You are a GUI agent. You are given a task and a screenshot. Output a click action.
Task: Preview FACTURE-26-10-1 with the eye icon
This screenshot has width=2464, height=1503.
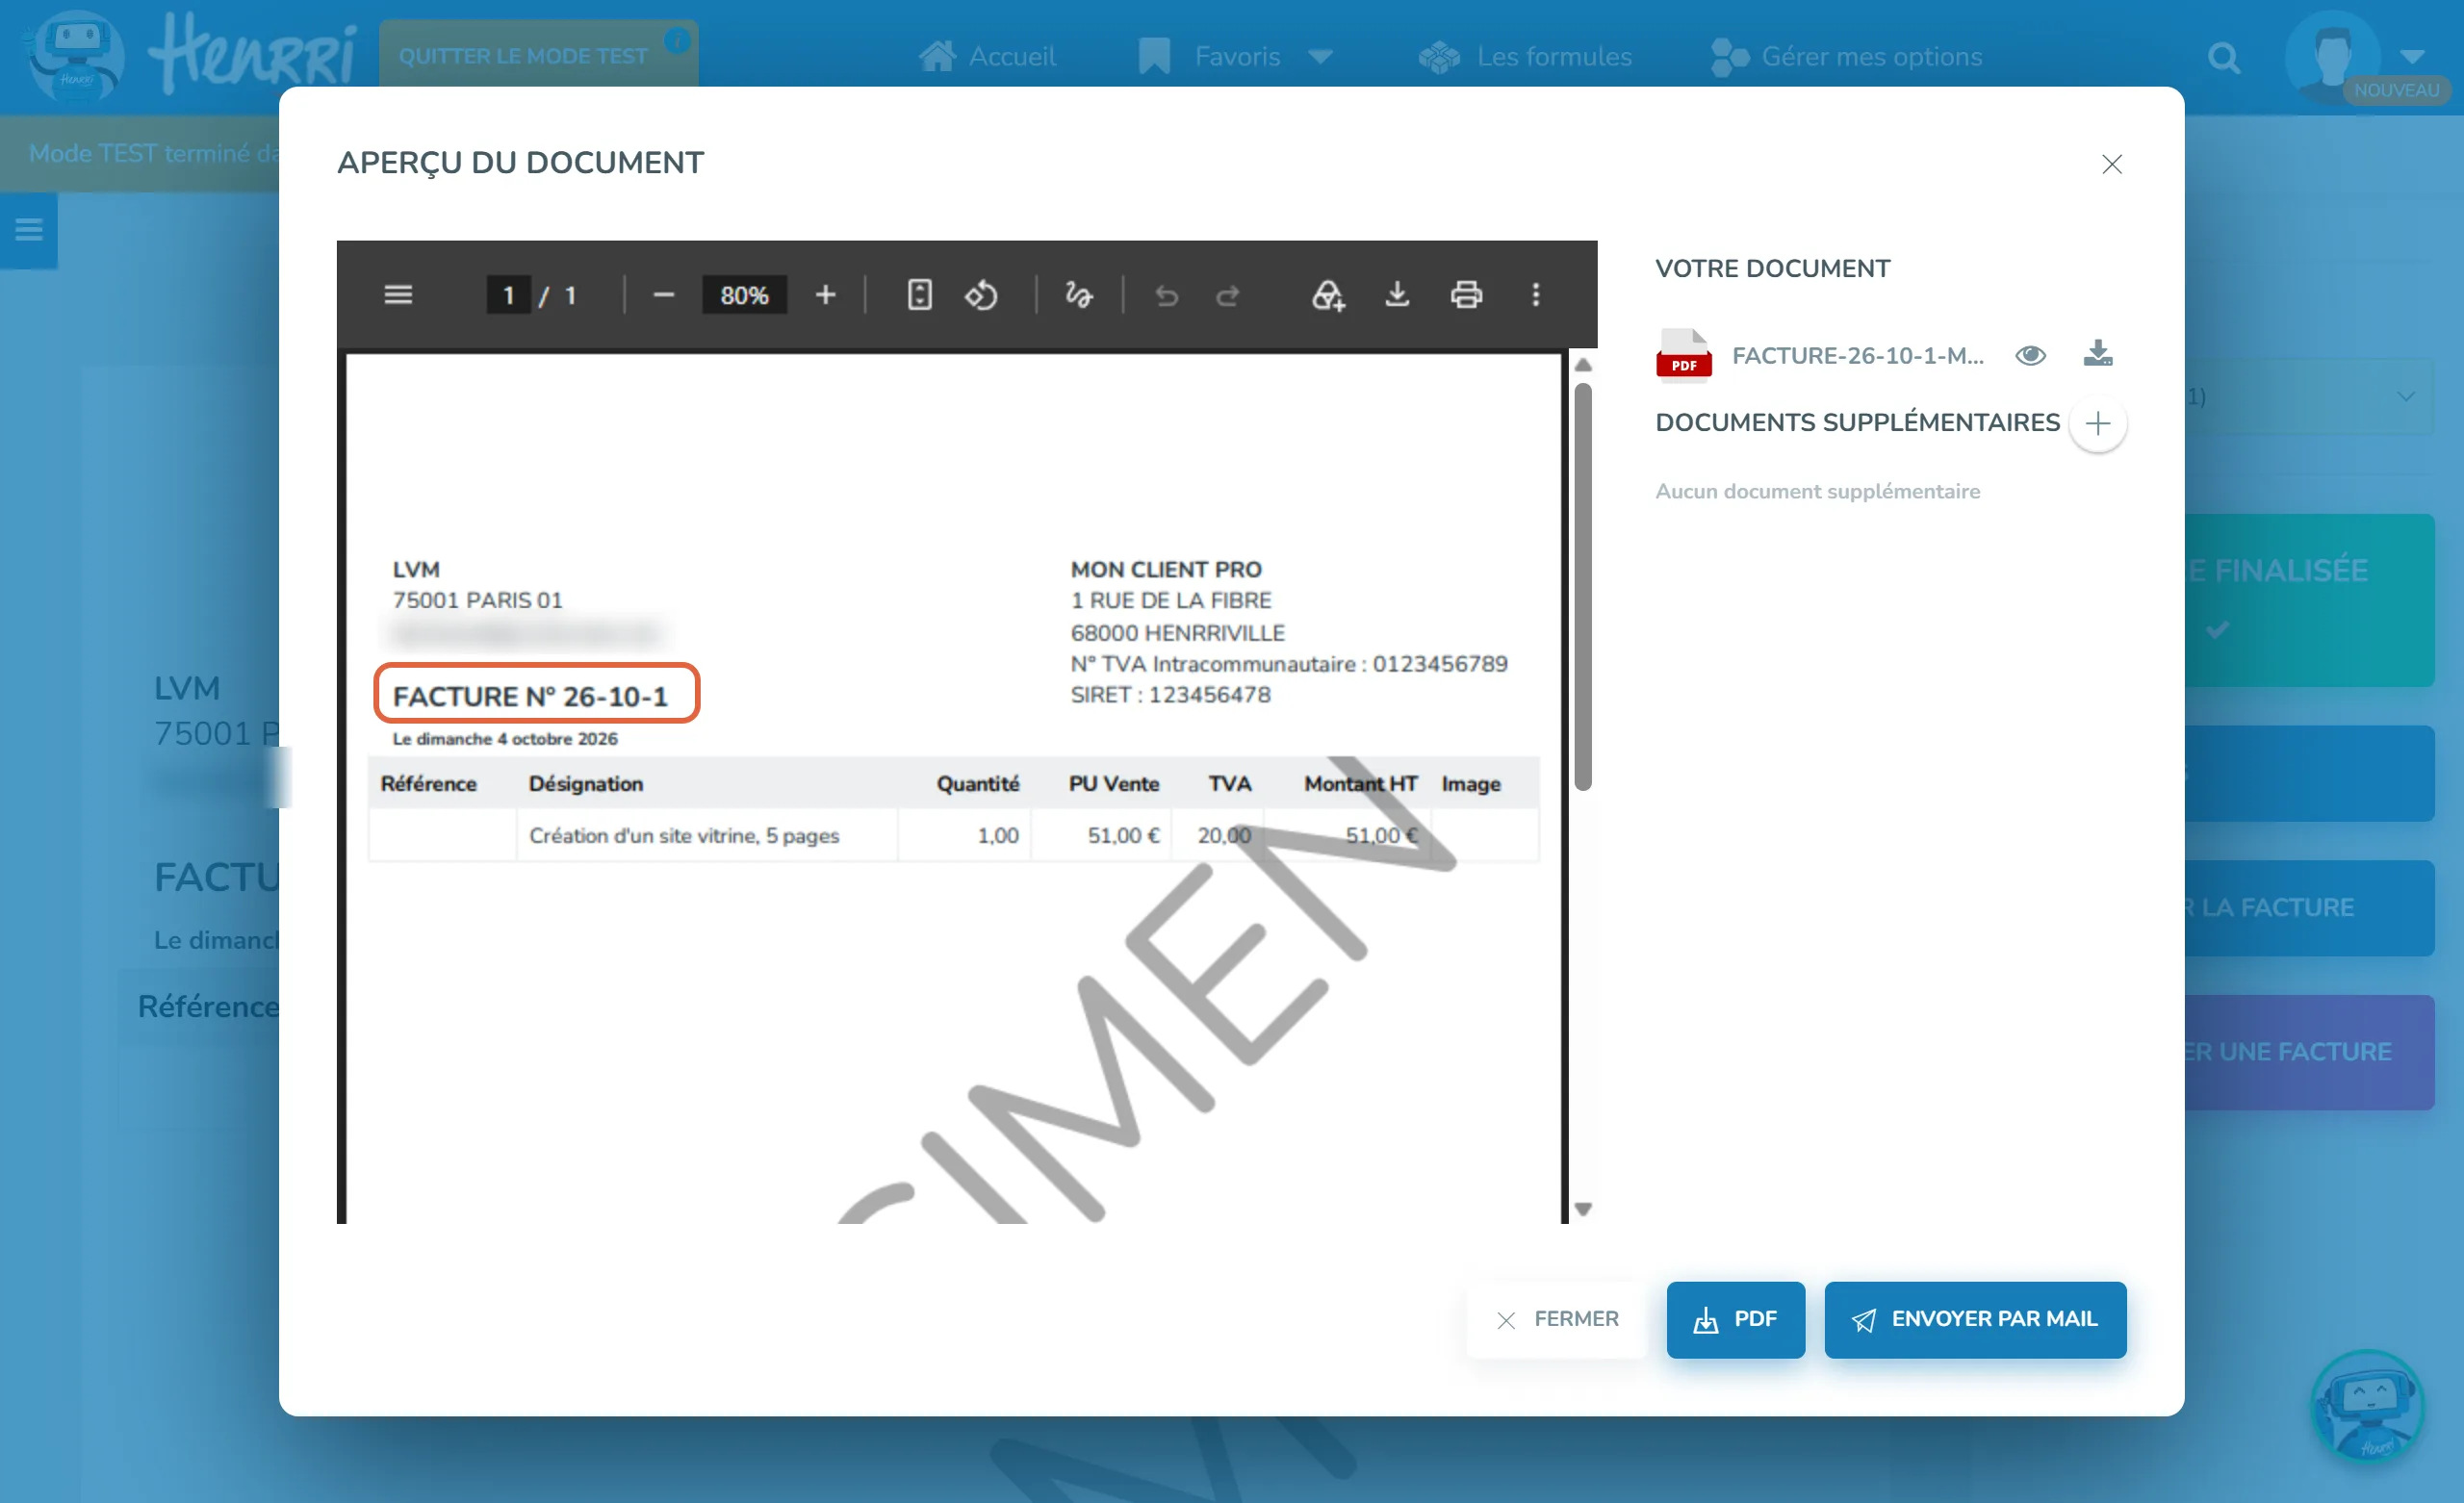tap(2030, 355)
